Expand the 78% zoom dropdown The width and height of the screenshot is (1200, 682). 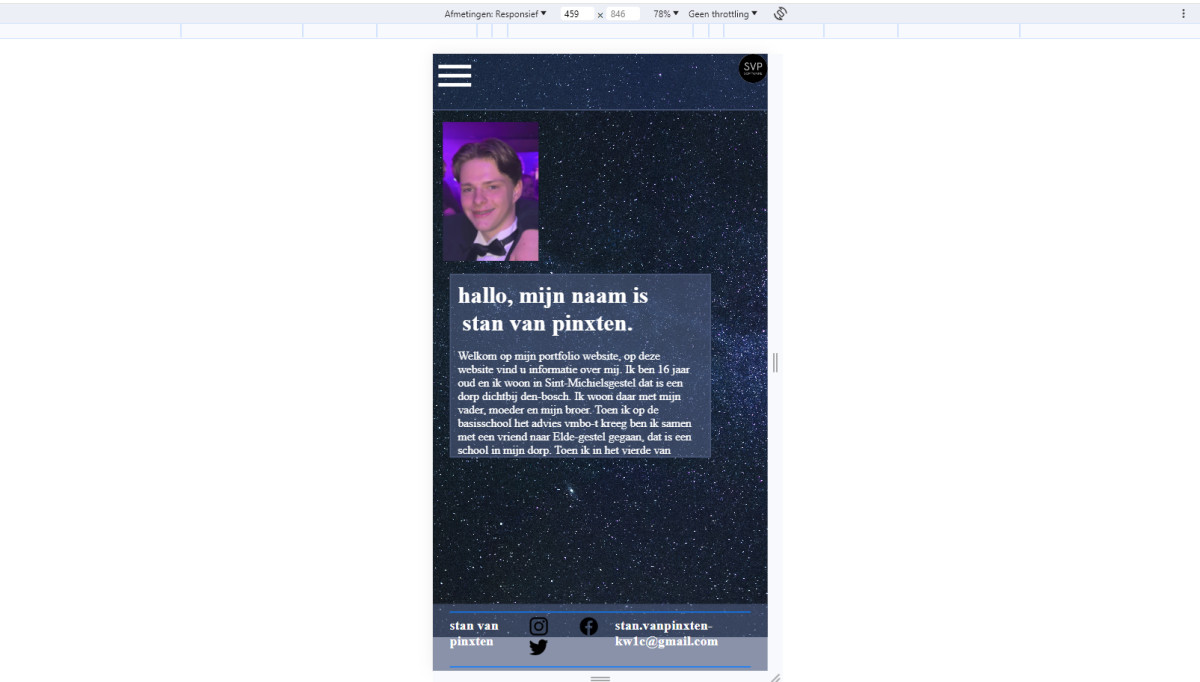click(666, 14)
